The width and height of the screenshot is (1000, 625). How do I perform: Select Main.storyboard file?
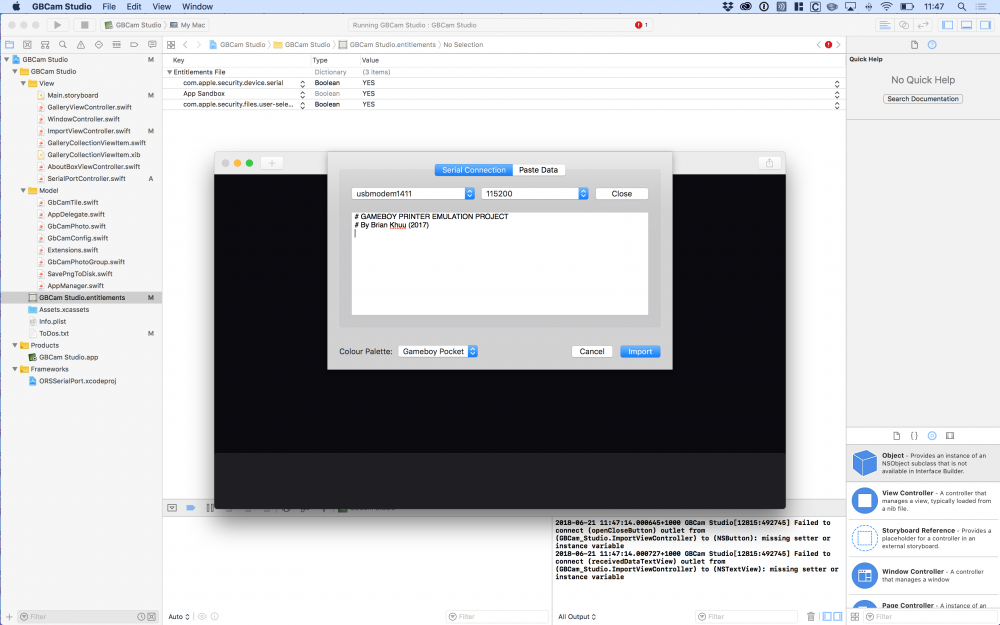[x=73, y=95]
